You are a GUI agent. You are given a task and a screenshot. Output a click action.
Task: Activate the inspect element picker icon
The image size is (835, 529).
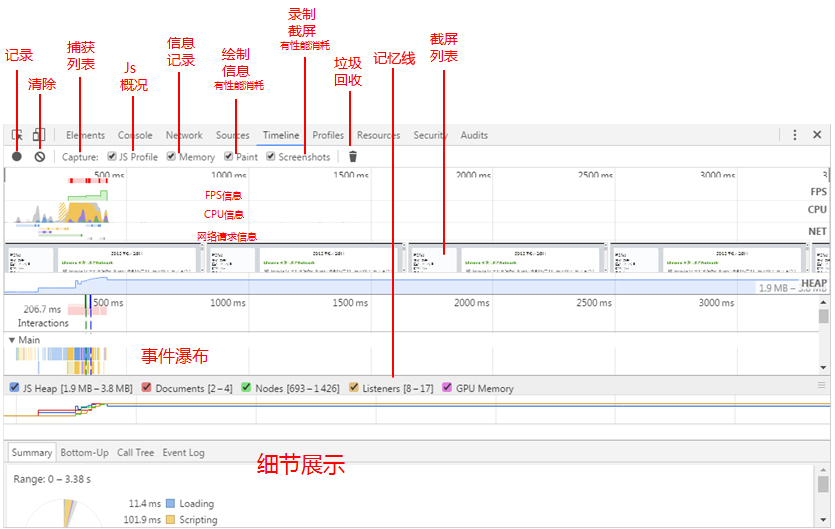click(x=17, y=135)
